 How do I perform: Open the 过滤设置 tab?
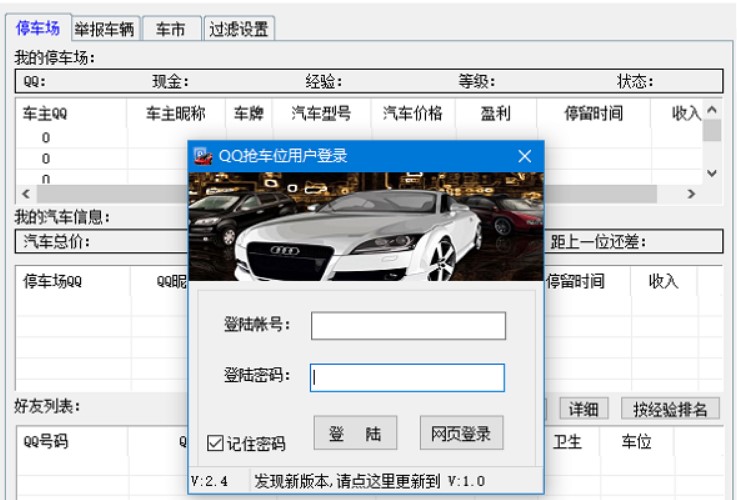(x=239, y=30)
